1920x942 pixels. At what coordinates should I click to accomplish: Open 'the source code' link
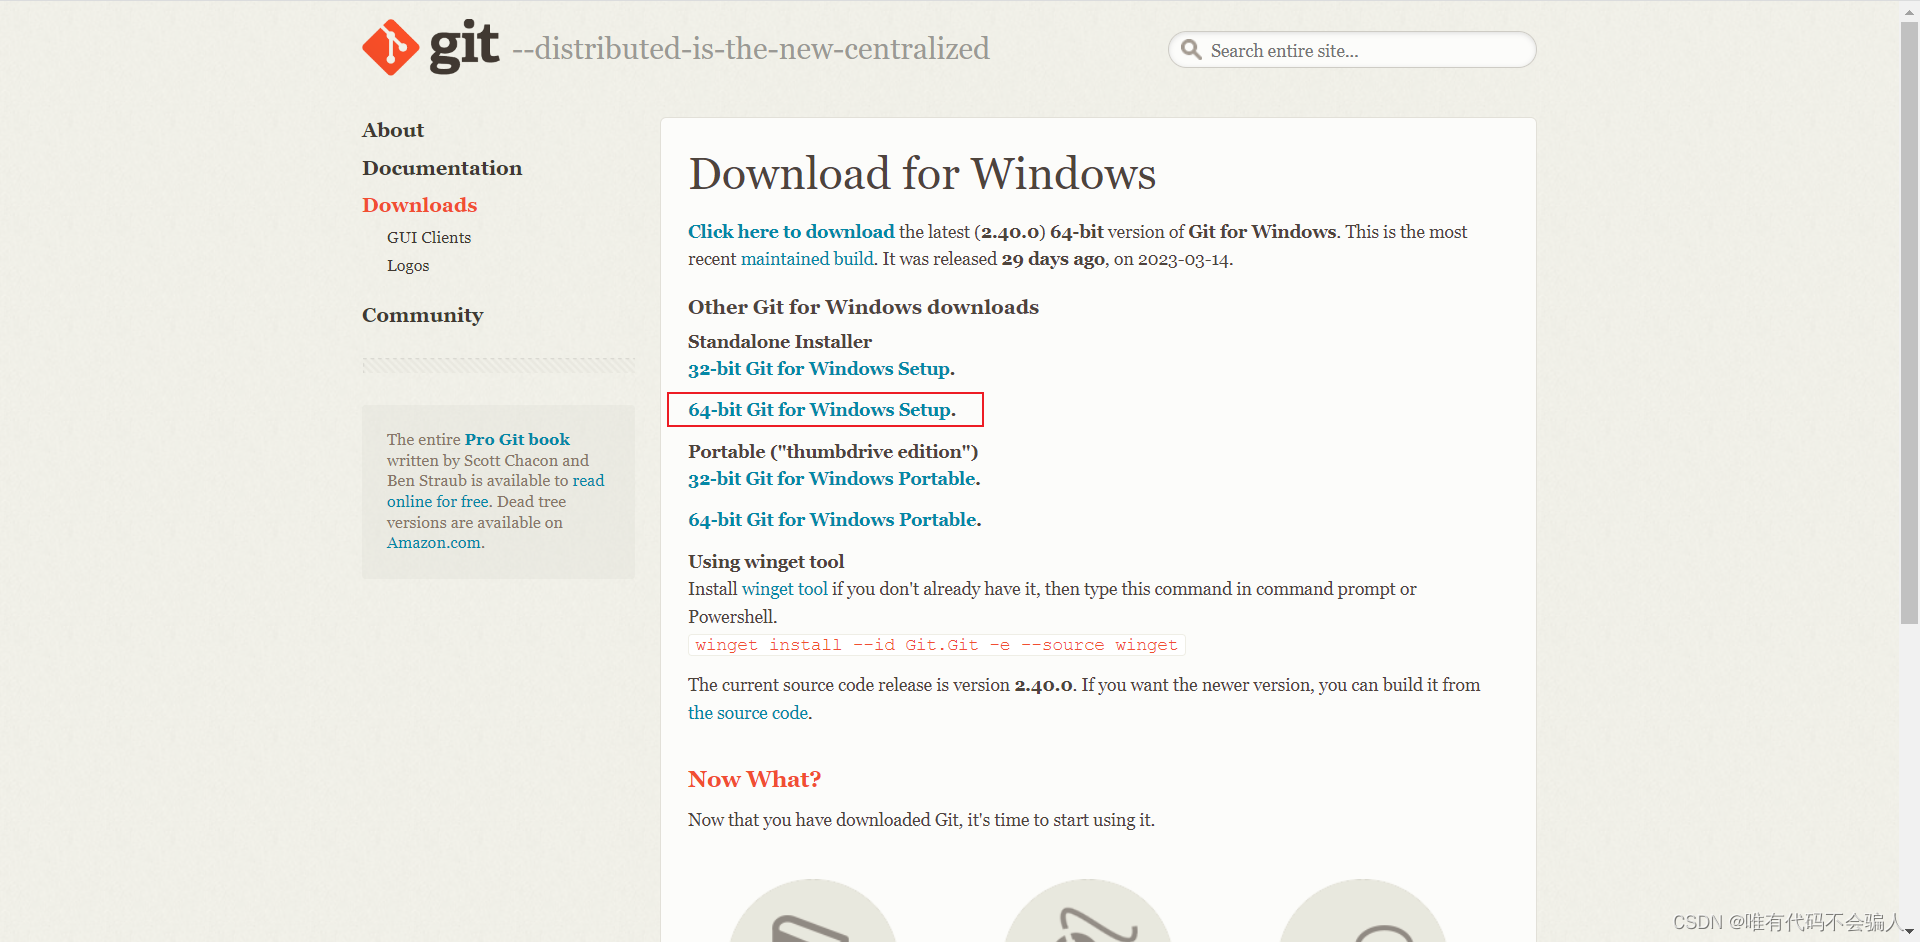click(x=748, y=713)
